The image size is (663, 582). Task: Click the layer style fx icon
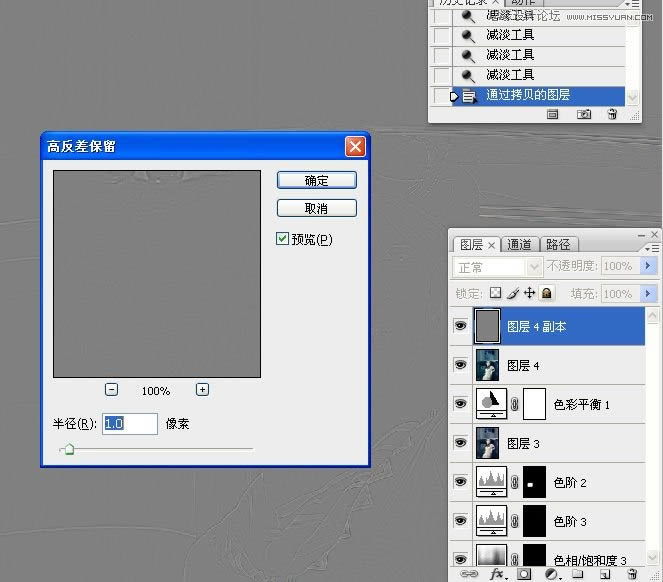click(497, 574)
